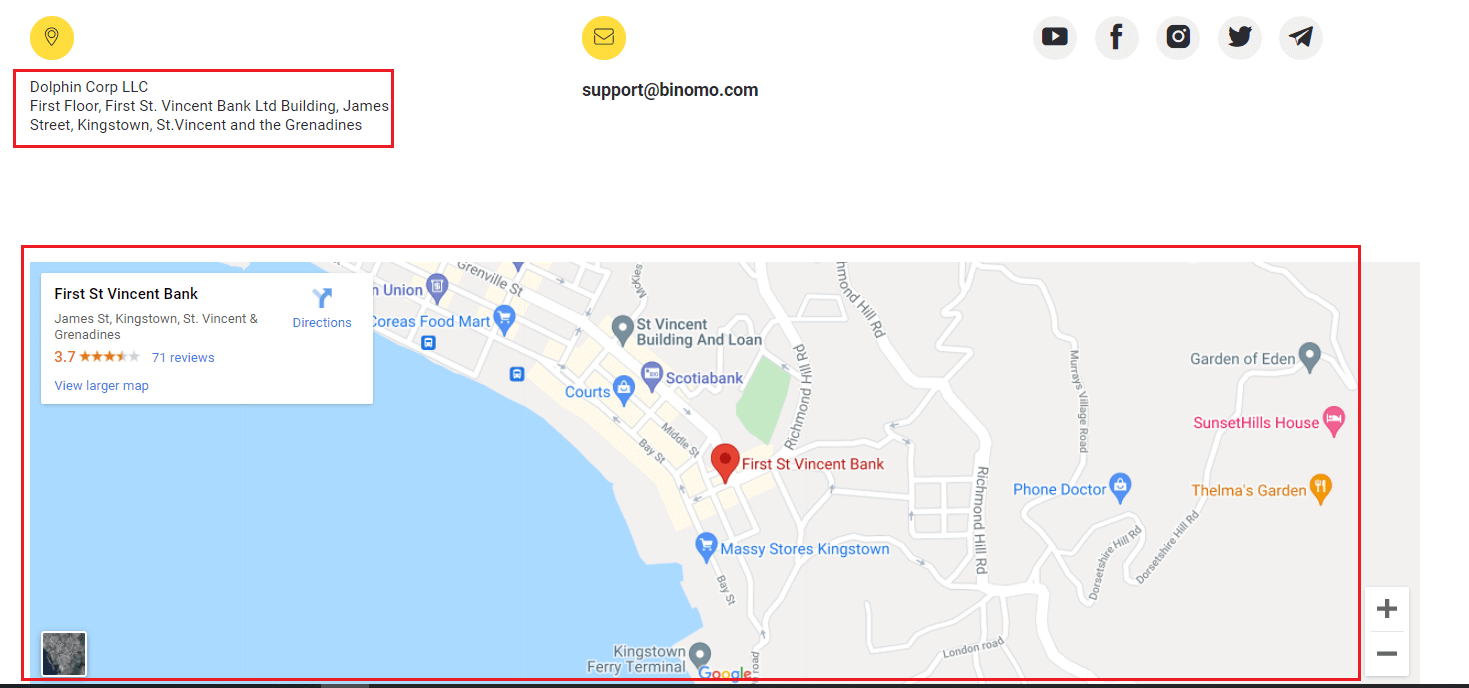Zoom out with the map minus button

[1387, 654]
